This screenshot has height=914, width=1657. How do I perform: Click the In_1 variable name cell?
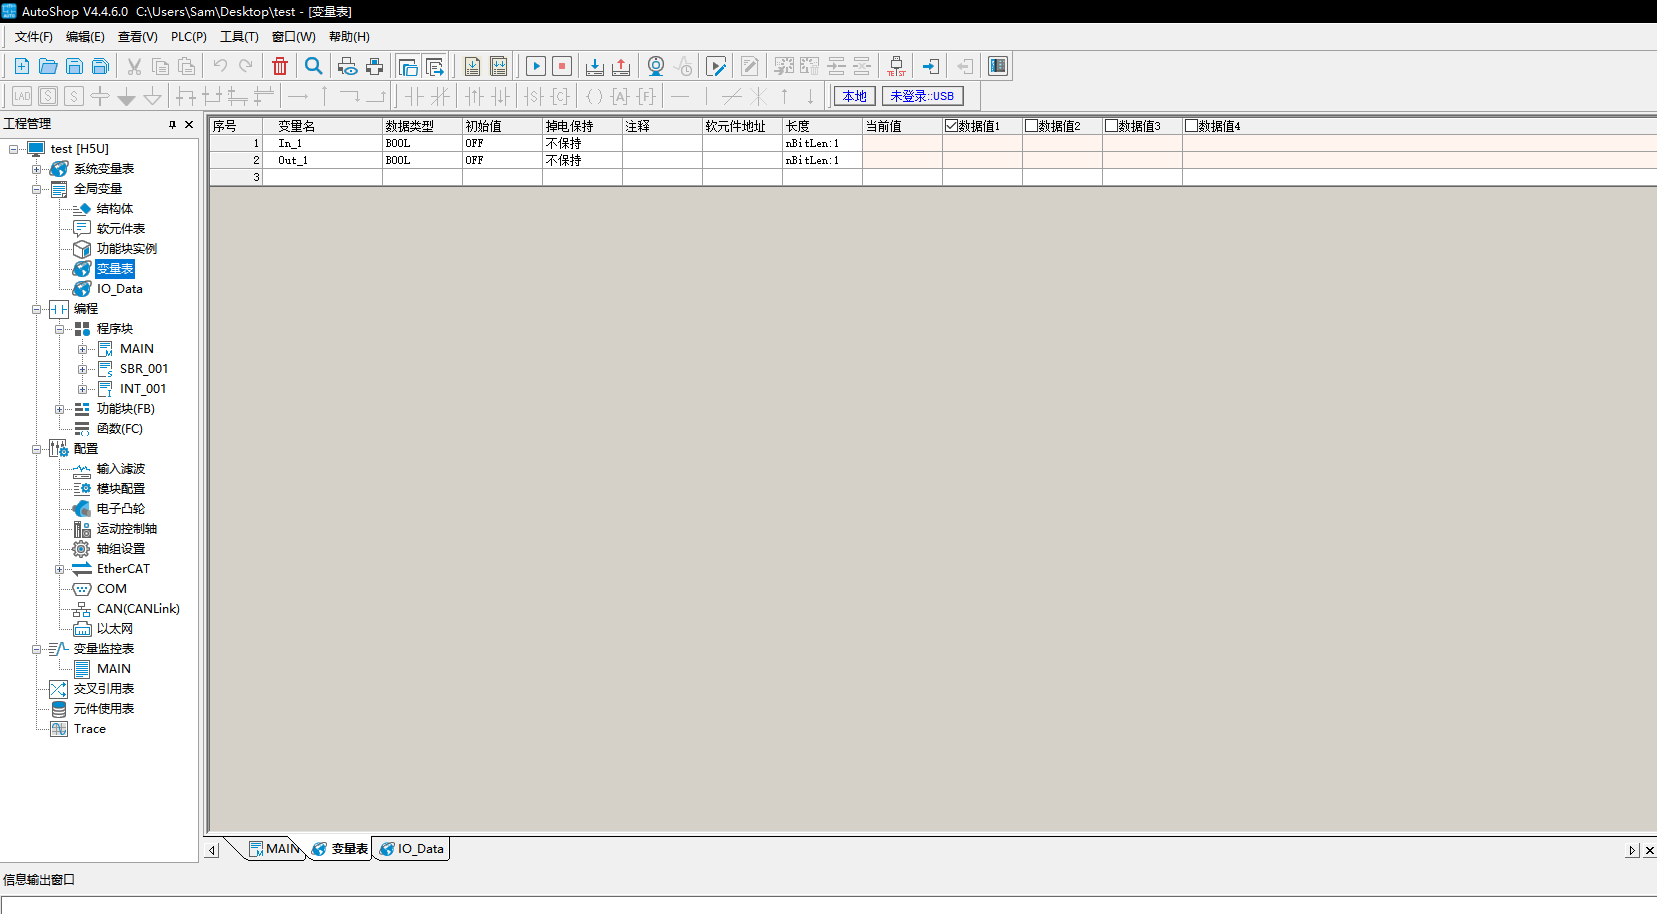point(322,144)
